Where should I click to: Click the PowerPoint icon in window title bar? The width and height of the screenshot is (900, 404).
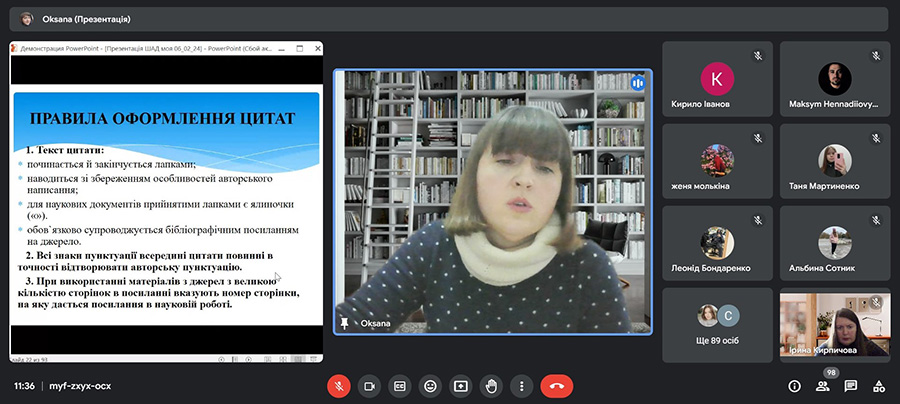coord(14,49)
